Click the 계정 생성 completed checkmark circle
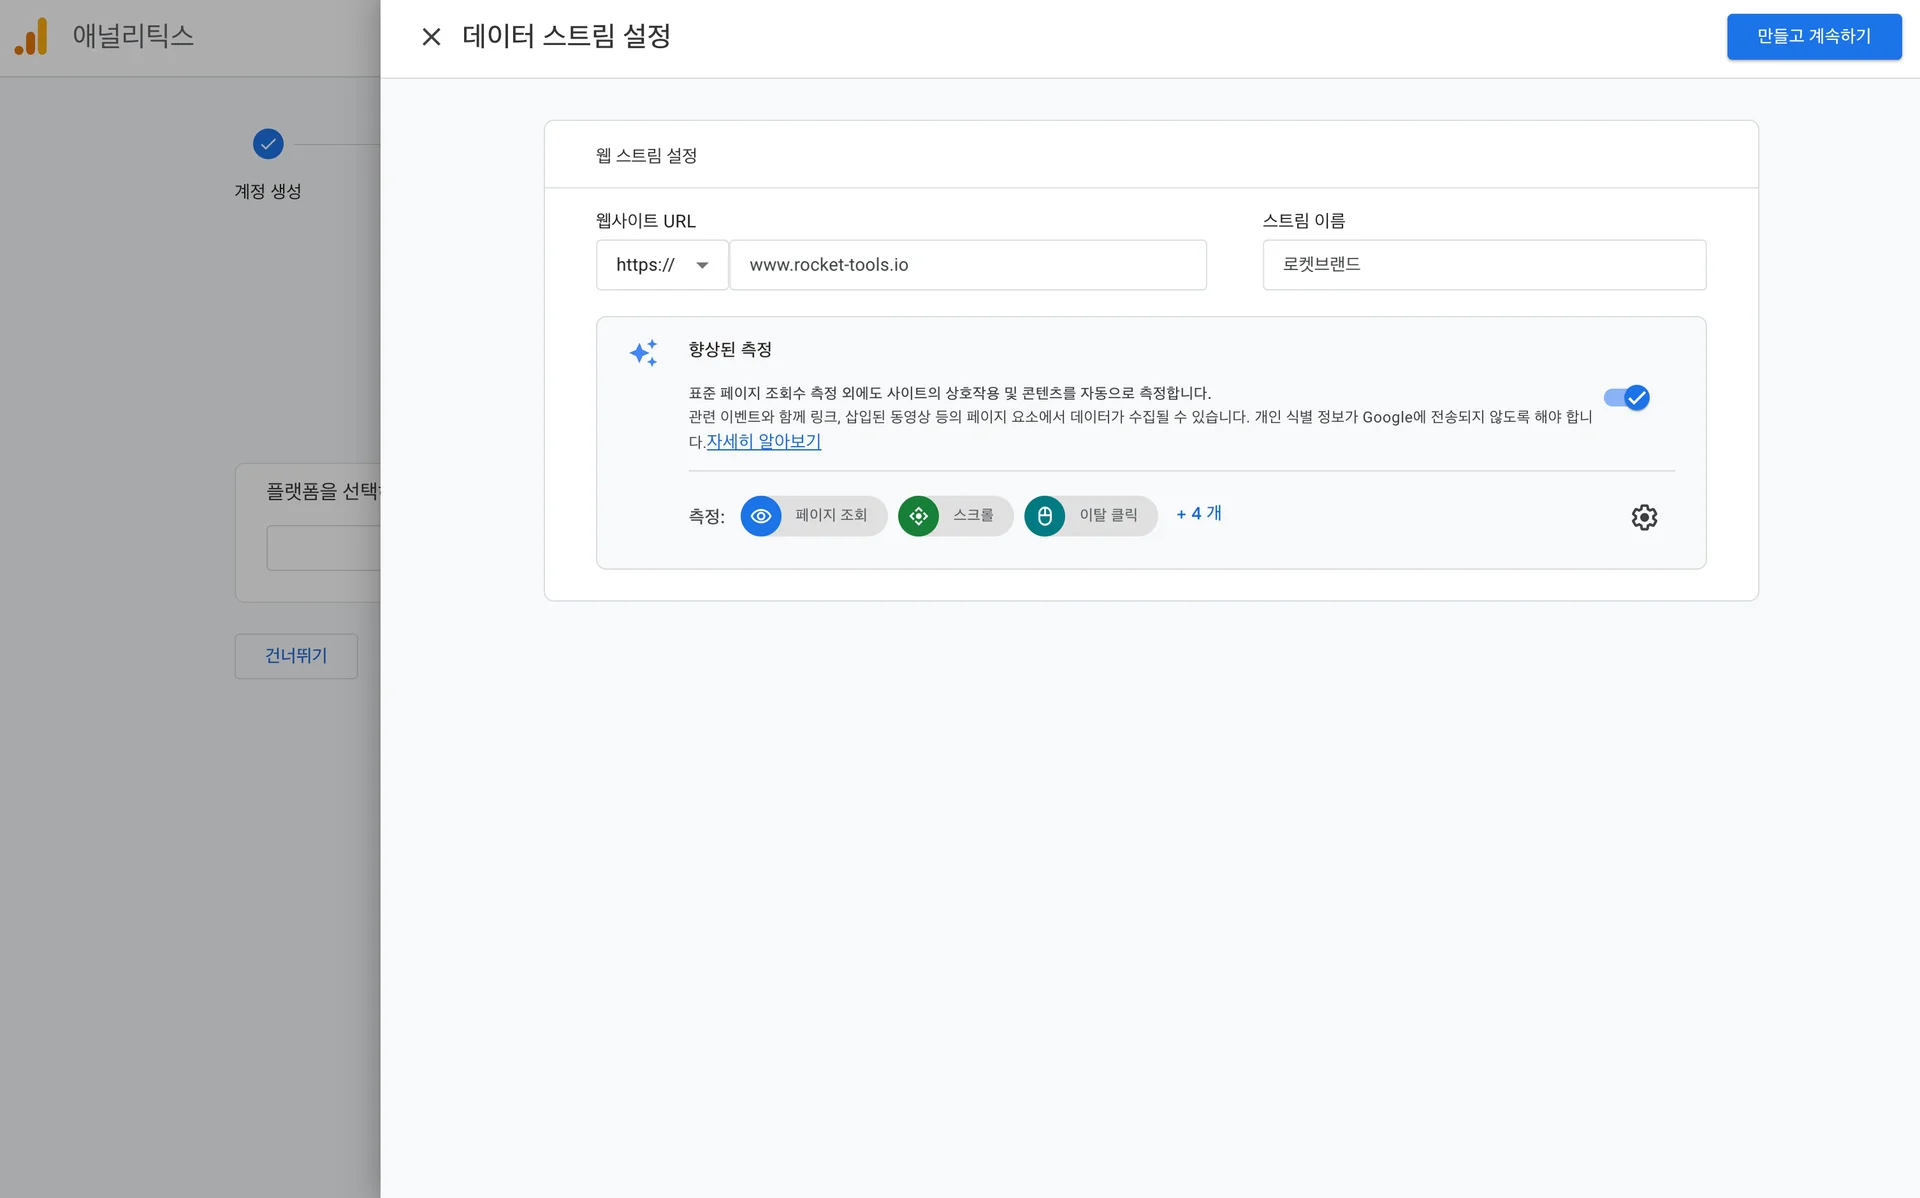 267,143
